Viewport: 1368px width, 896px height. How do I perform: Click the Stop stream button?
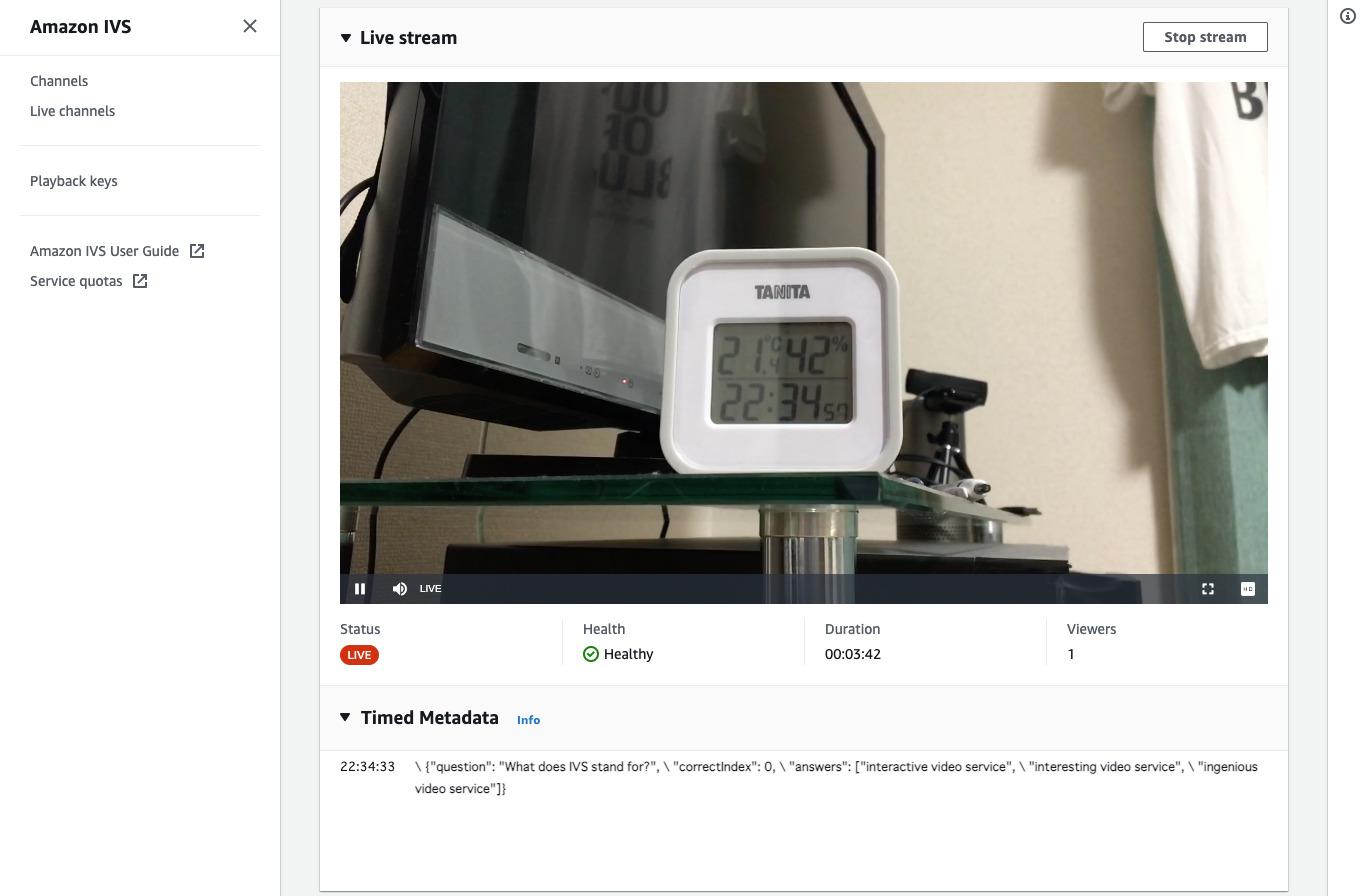tap(1205, 37)
